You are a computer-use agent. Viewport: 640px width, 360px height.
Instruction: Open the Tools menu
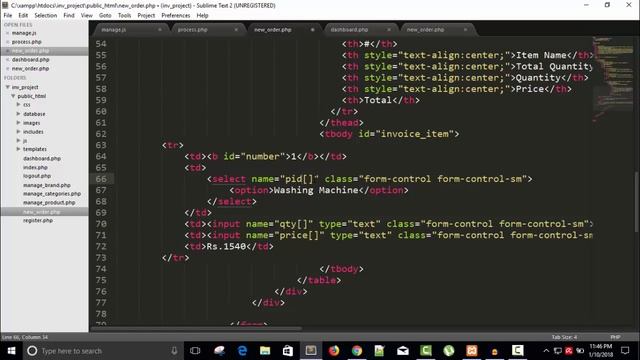tap(124, 16)
